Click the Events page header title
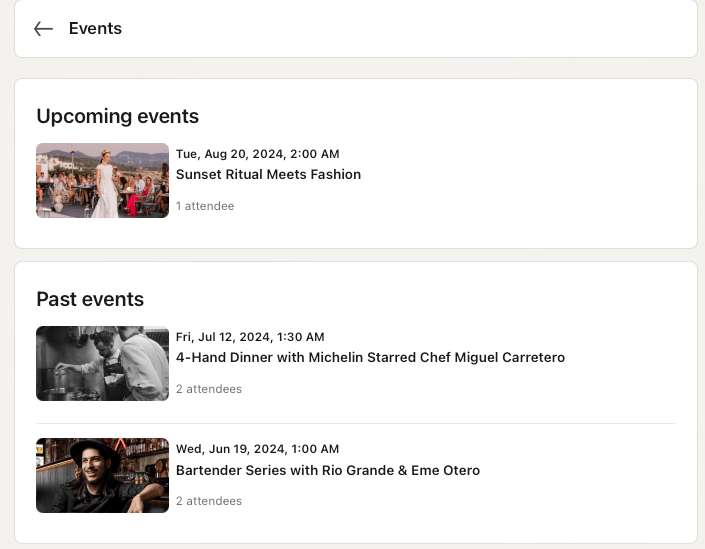The width and height of the screenshot is (705, 549). click(95, 28)
